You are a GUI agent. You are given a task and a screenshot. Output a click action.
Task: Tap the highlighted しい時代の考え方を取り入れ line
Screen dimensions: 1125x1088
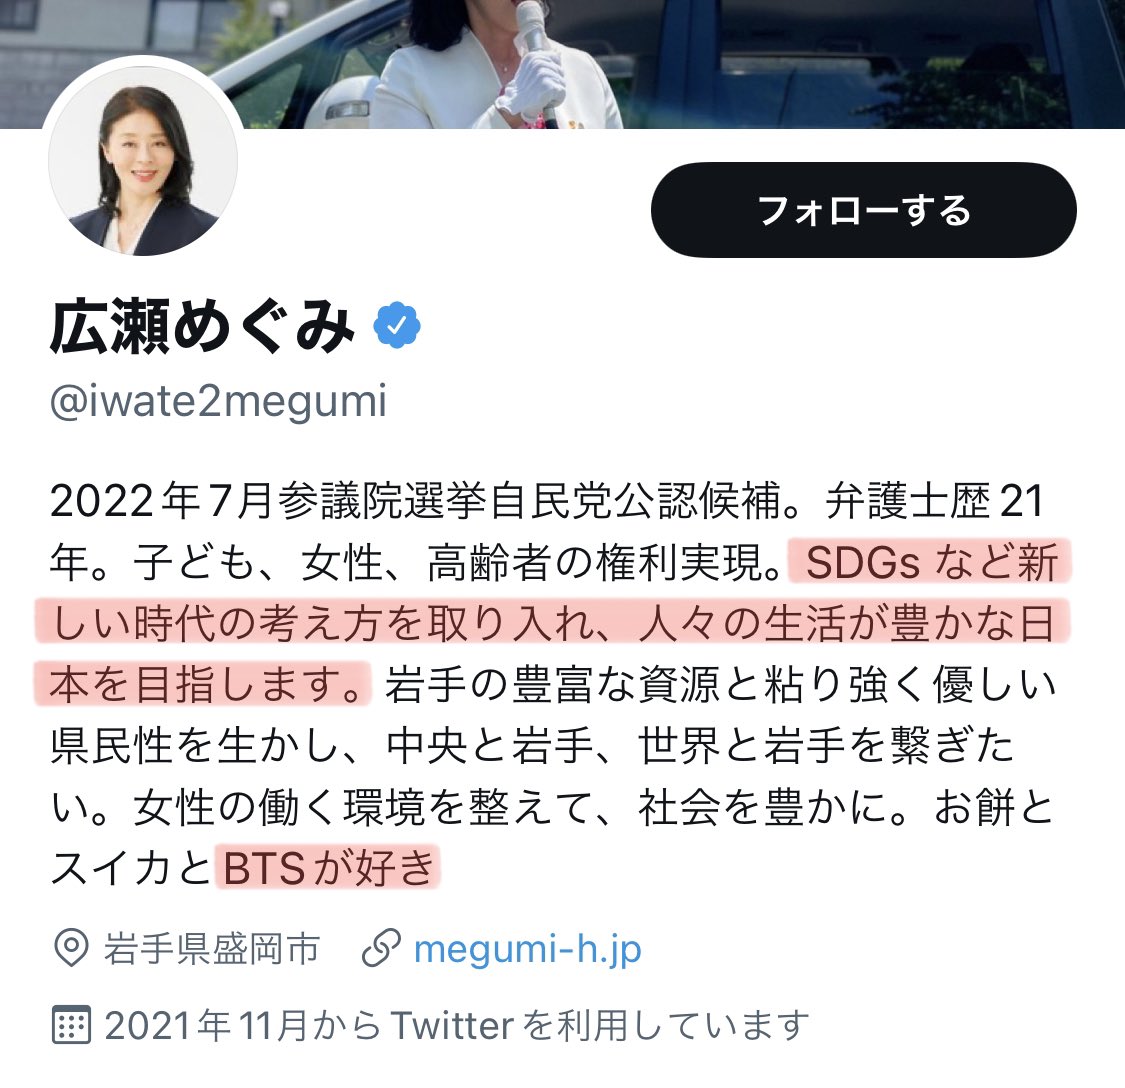[552, 622]
